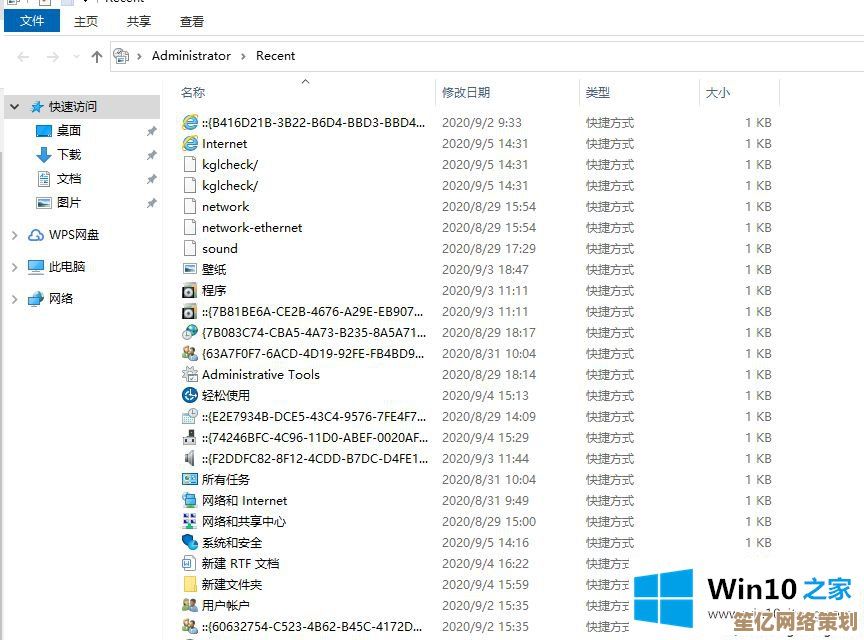Click the 用户帐户 users icon

coord(190,606)
